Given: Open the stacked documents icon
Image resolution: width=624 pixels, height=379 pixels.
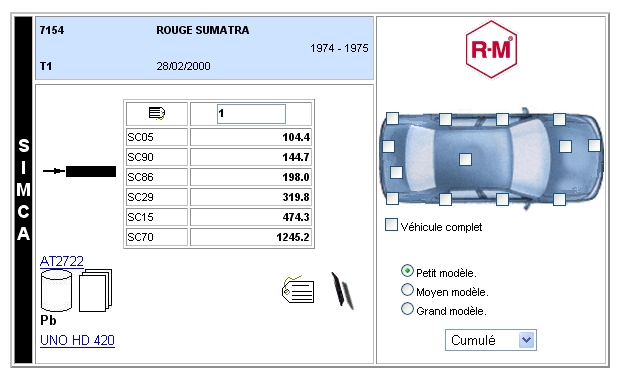Looking at the screenshot, I should pyautogui.click(x=96, y=290).
